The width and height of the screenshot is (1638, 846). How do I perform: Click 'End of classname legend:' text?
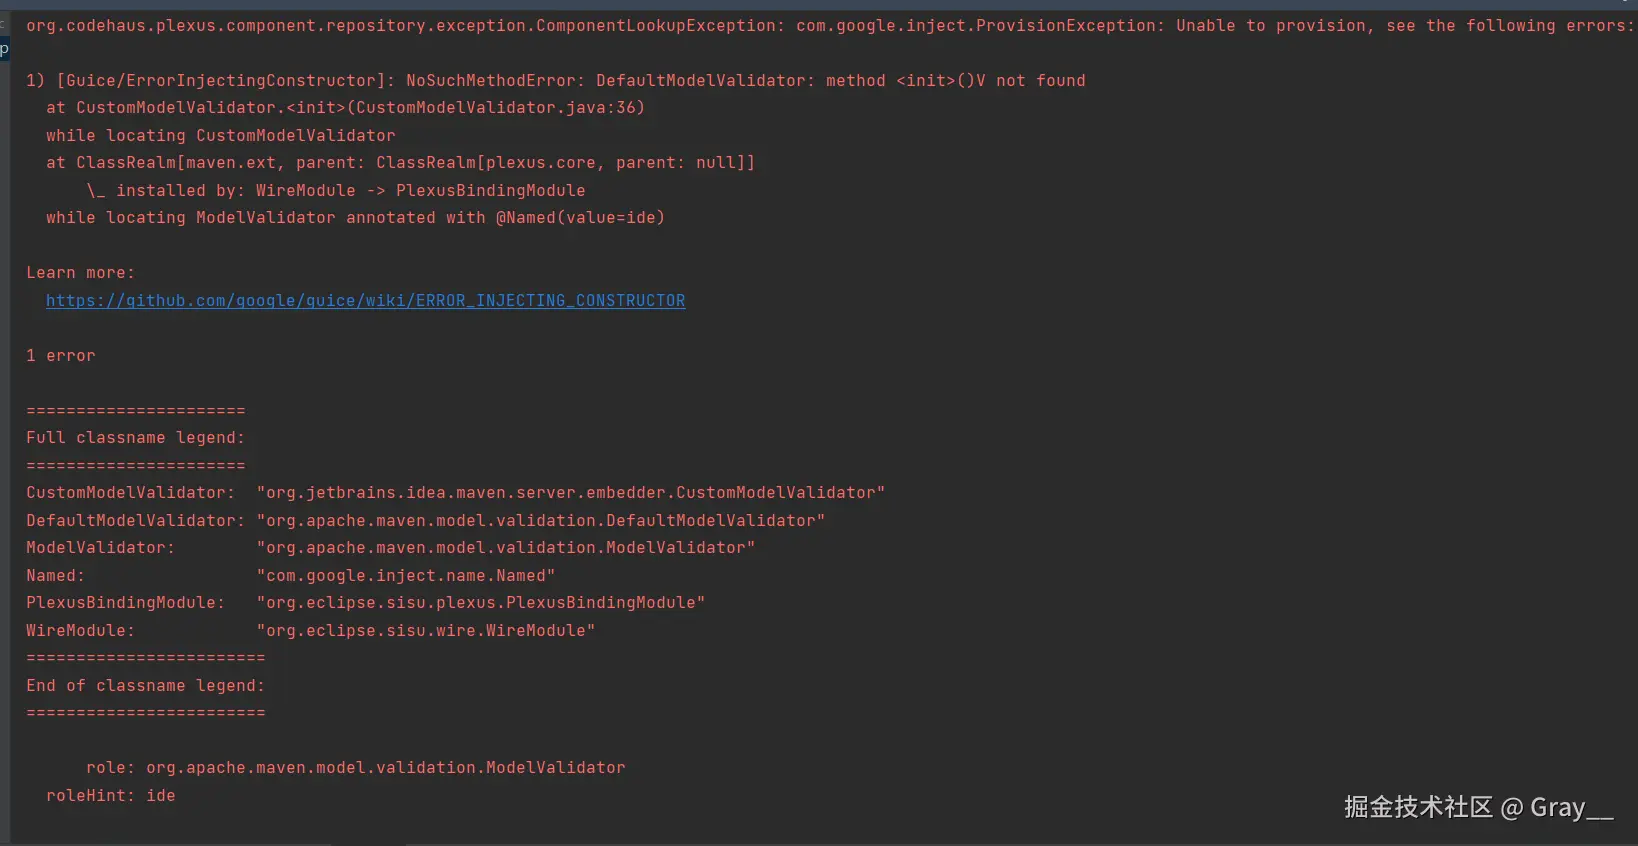point(145,686)
